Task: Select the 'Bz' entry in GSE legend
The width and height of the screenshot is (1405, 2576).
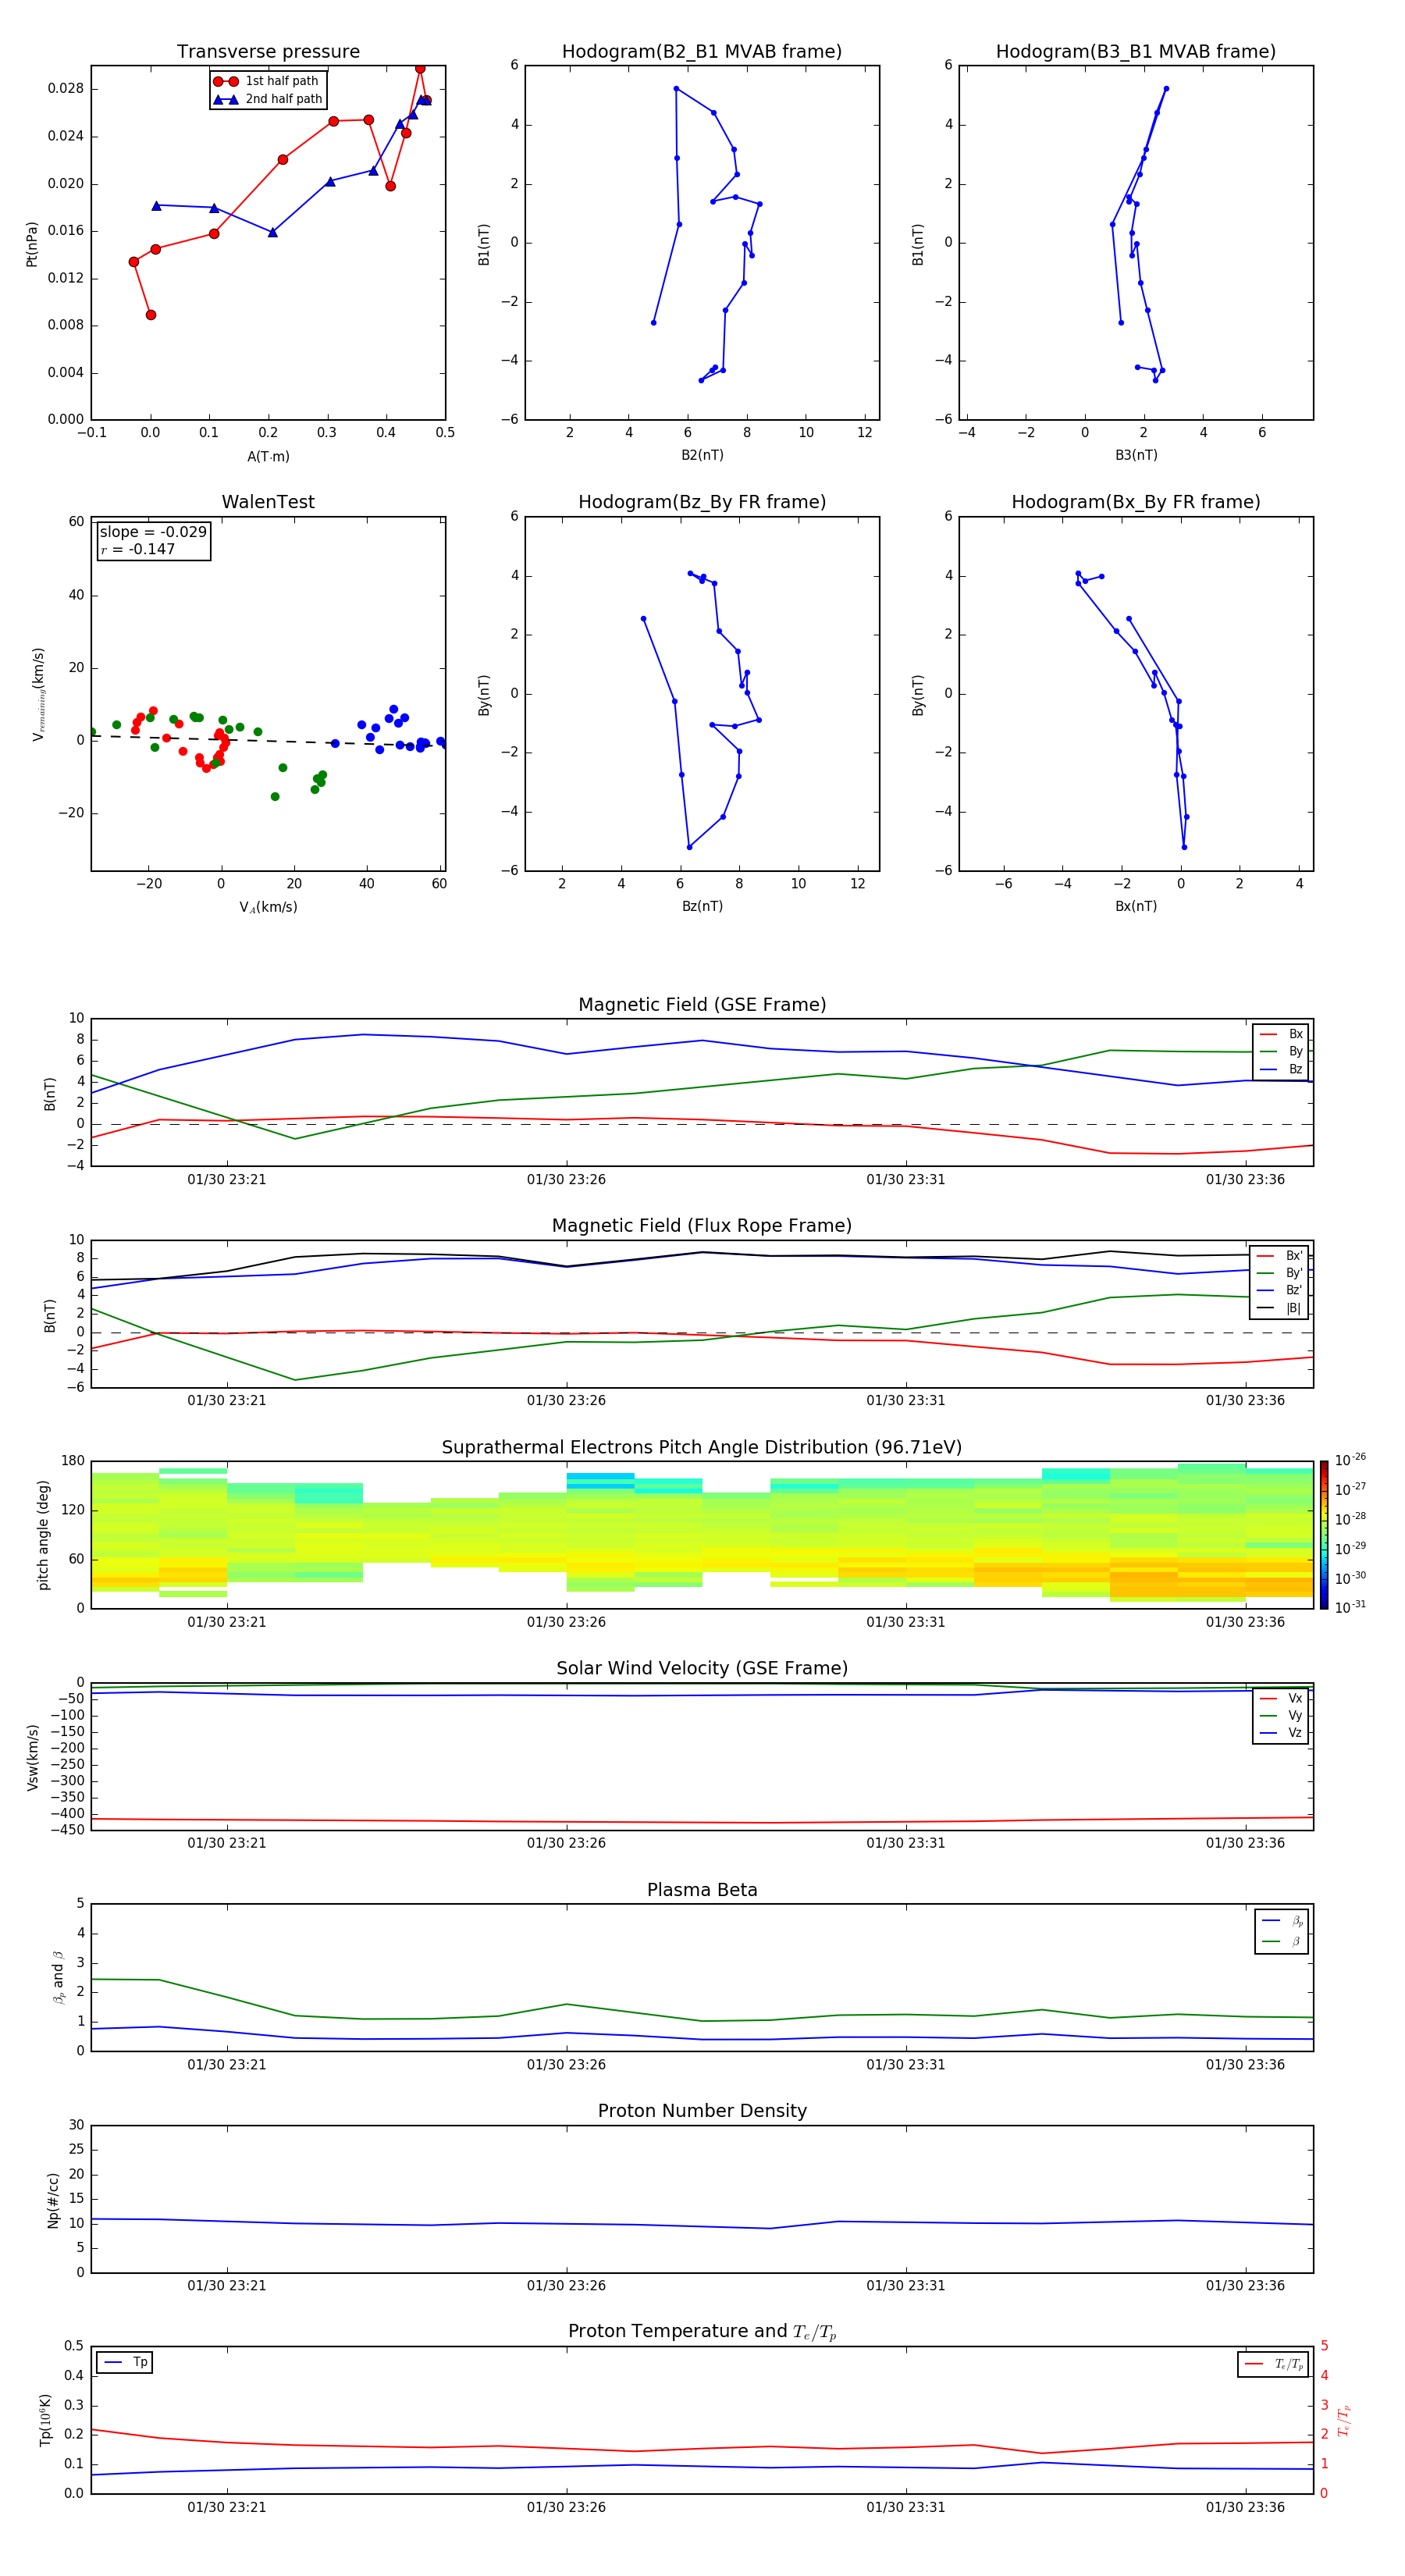Action: [1281, 1069]
